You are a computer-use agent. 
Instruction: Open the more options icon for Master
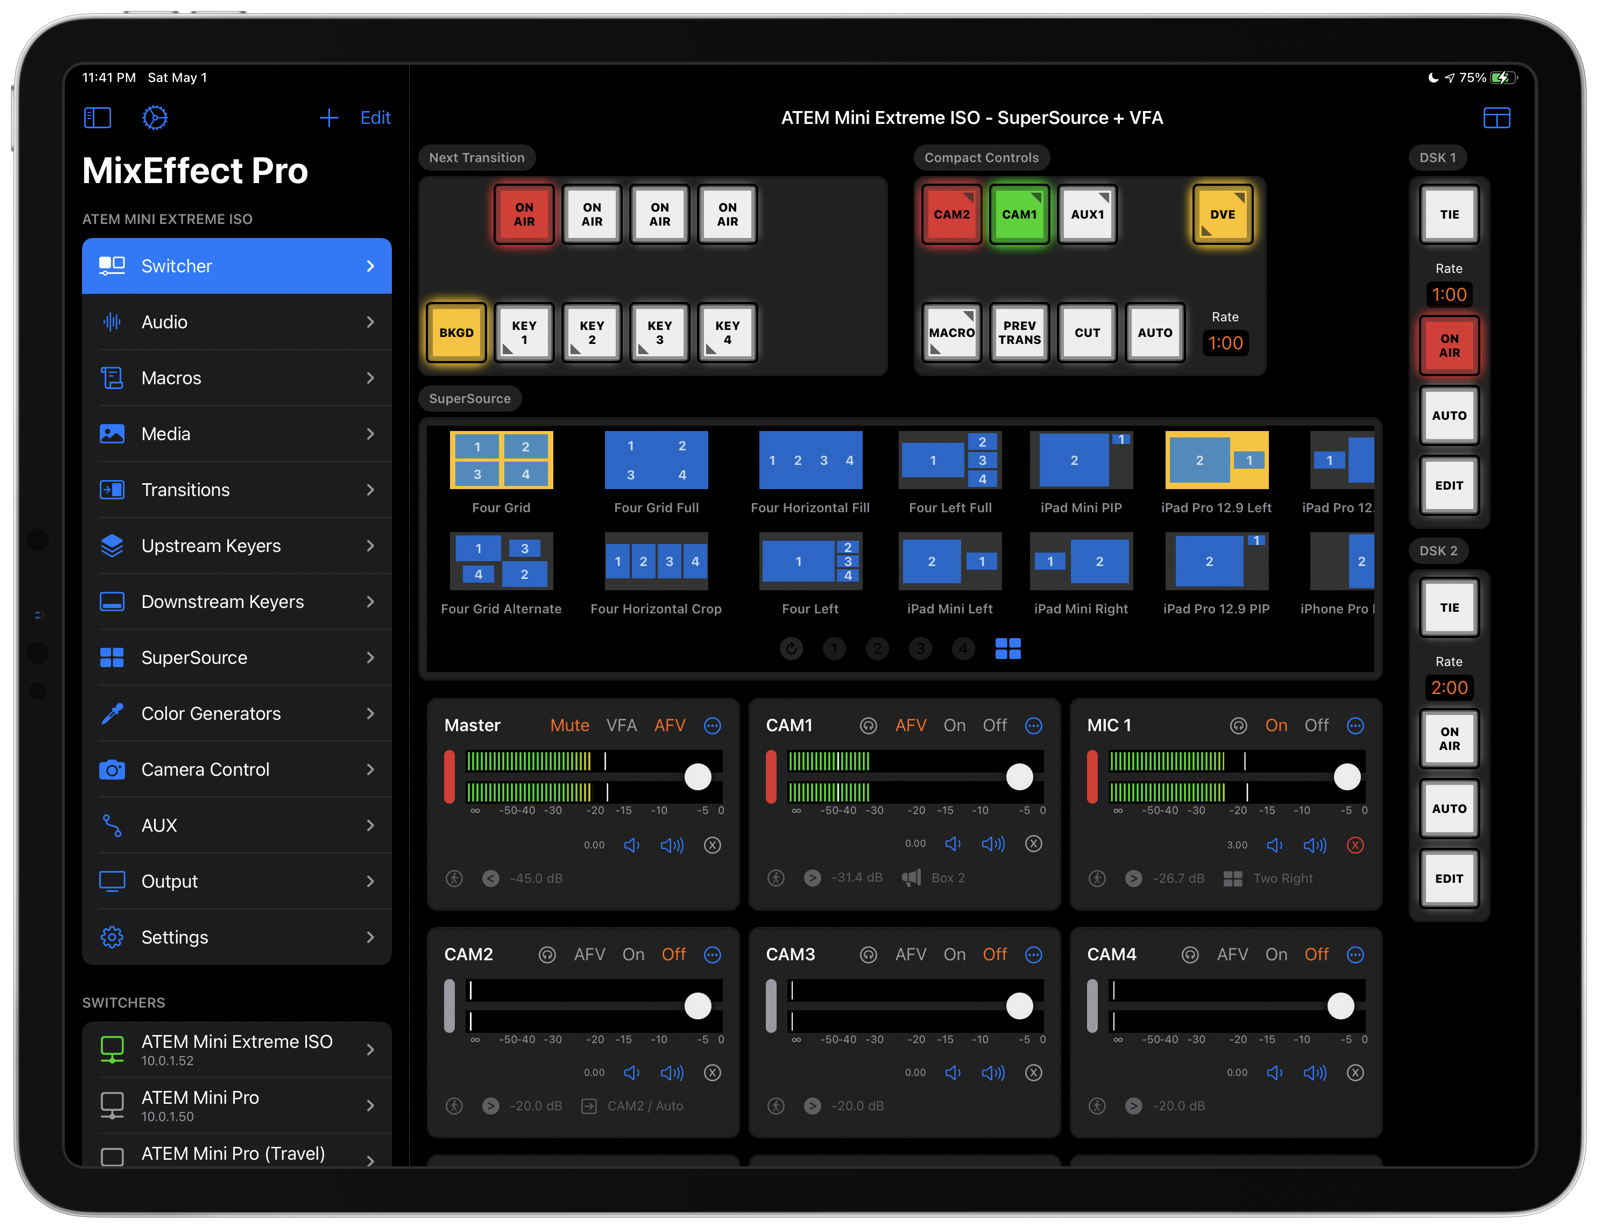(x=712, y=726)
